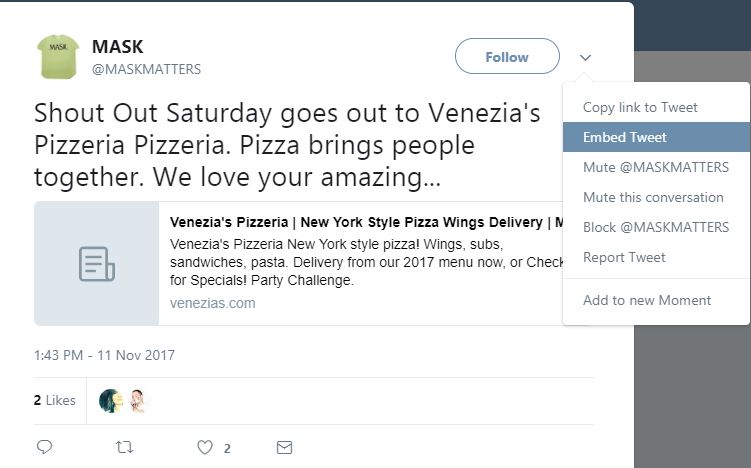
Task: Select Mute this conversation
Action: tap(653, 197)
